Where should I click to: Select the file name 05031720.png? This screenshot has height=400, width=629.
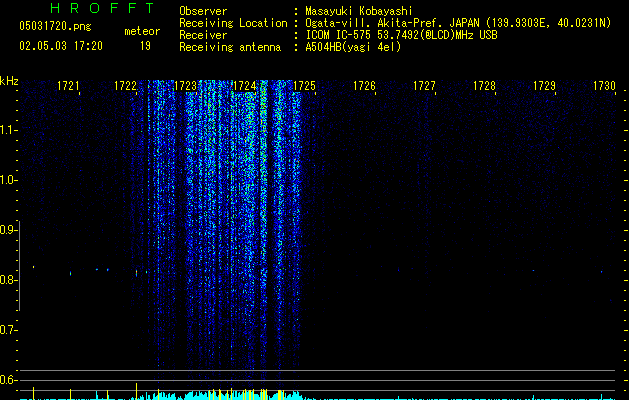pyautogui.click(x=55, y=27)
